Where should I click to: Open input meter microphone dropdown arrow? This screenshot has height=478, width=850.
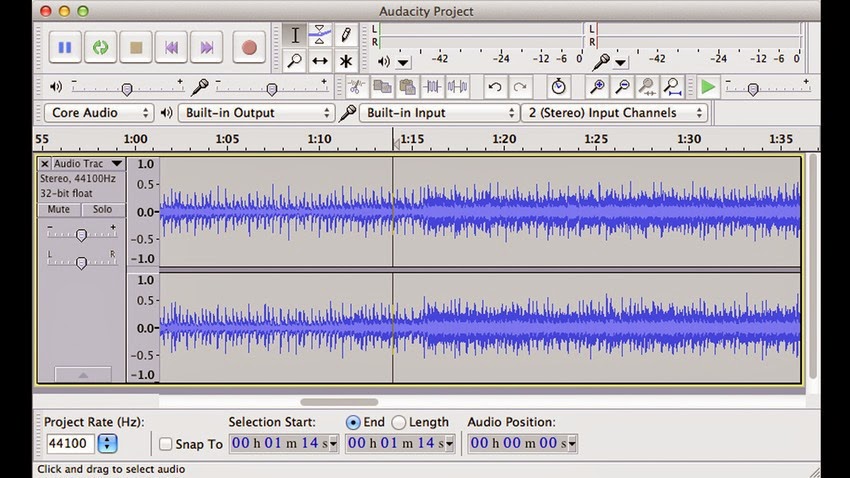click(x=621, y=62)
